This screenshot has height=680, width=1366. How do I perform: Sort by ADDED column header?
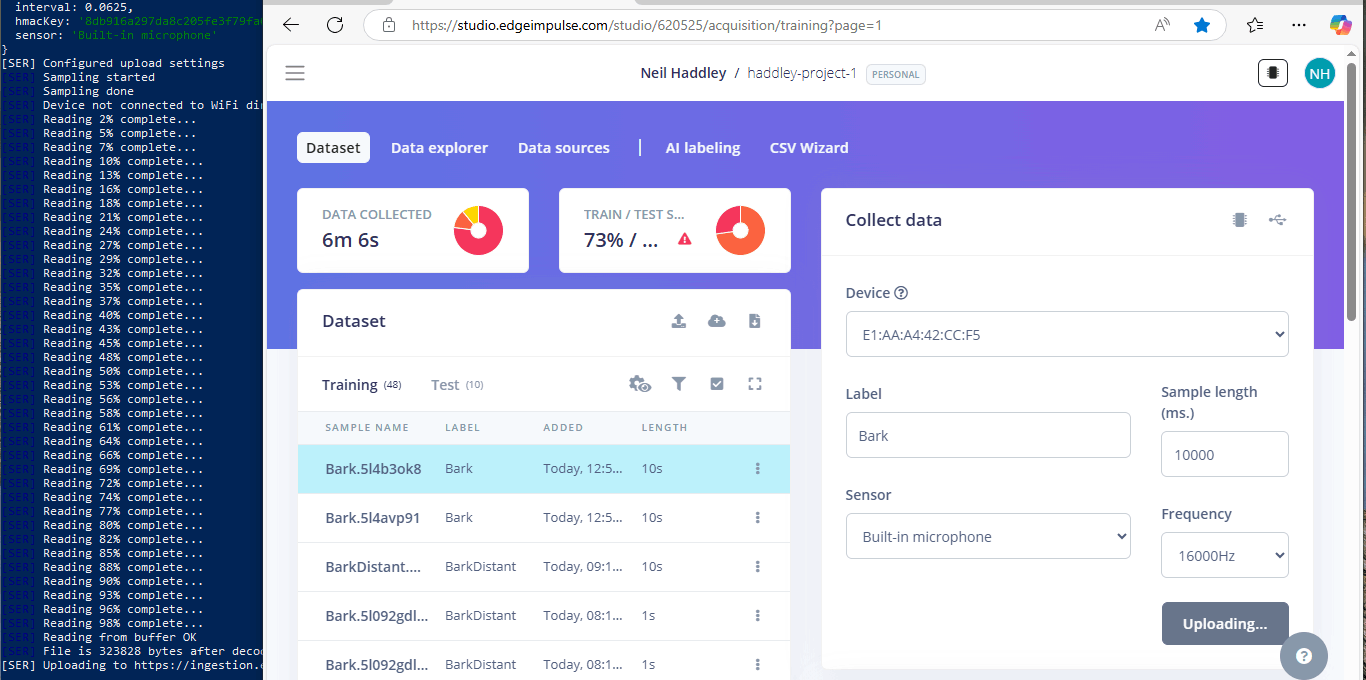563,427
